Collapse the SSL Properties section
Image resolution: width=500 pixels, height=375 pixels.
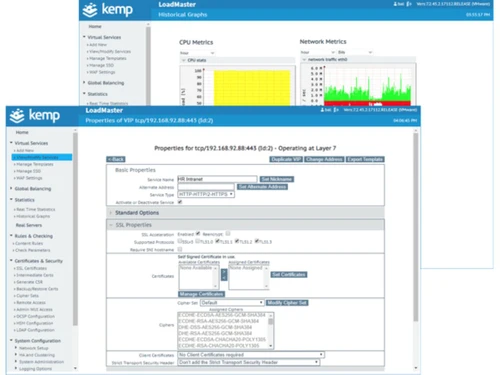[x=245, y=225]
